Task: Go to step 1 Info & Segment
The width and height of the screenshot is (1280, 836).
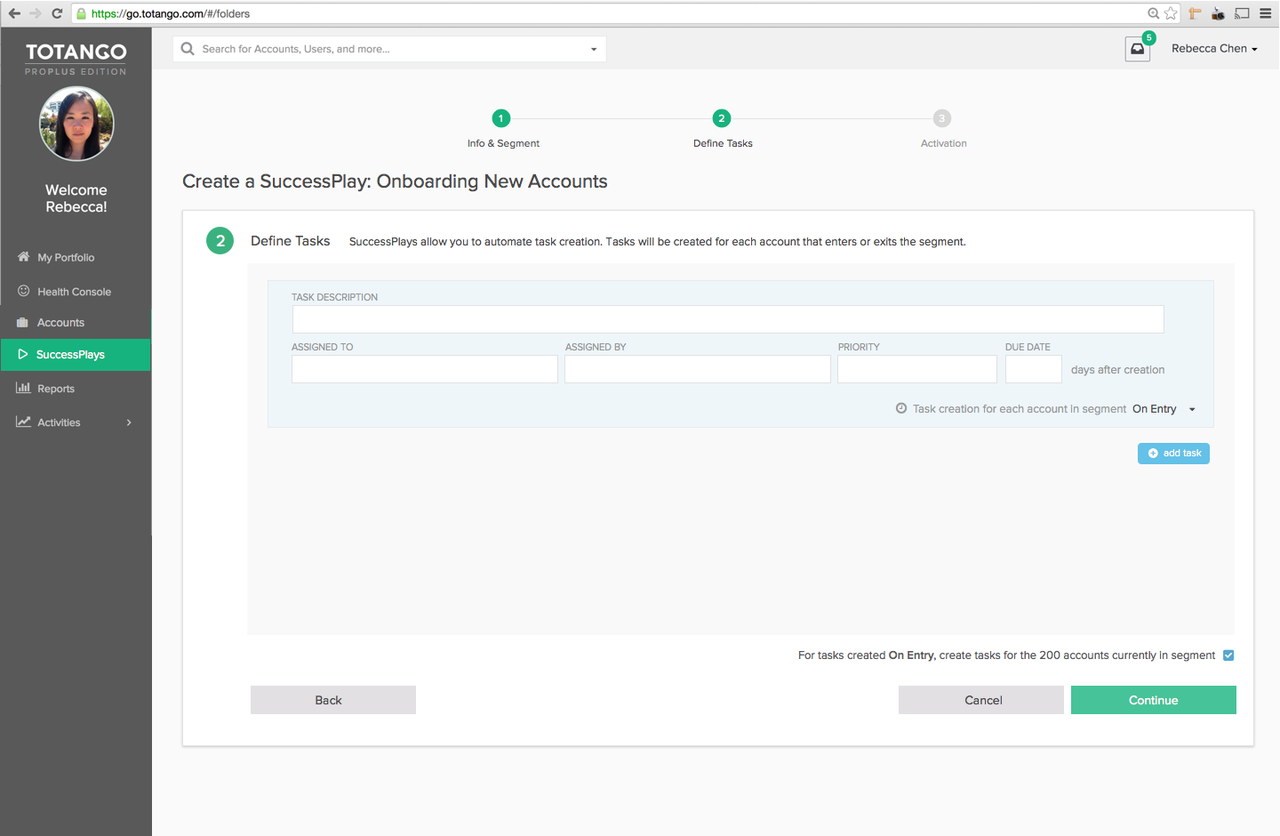Action: coord(502,119)
